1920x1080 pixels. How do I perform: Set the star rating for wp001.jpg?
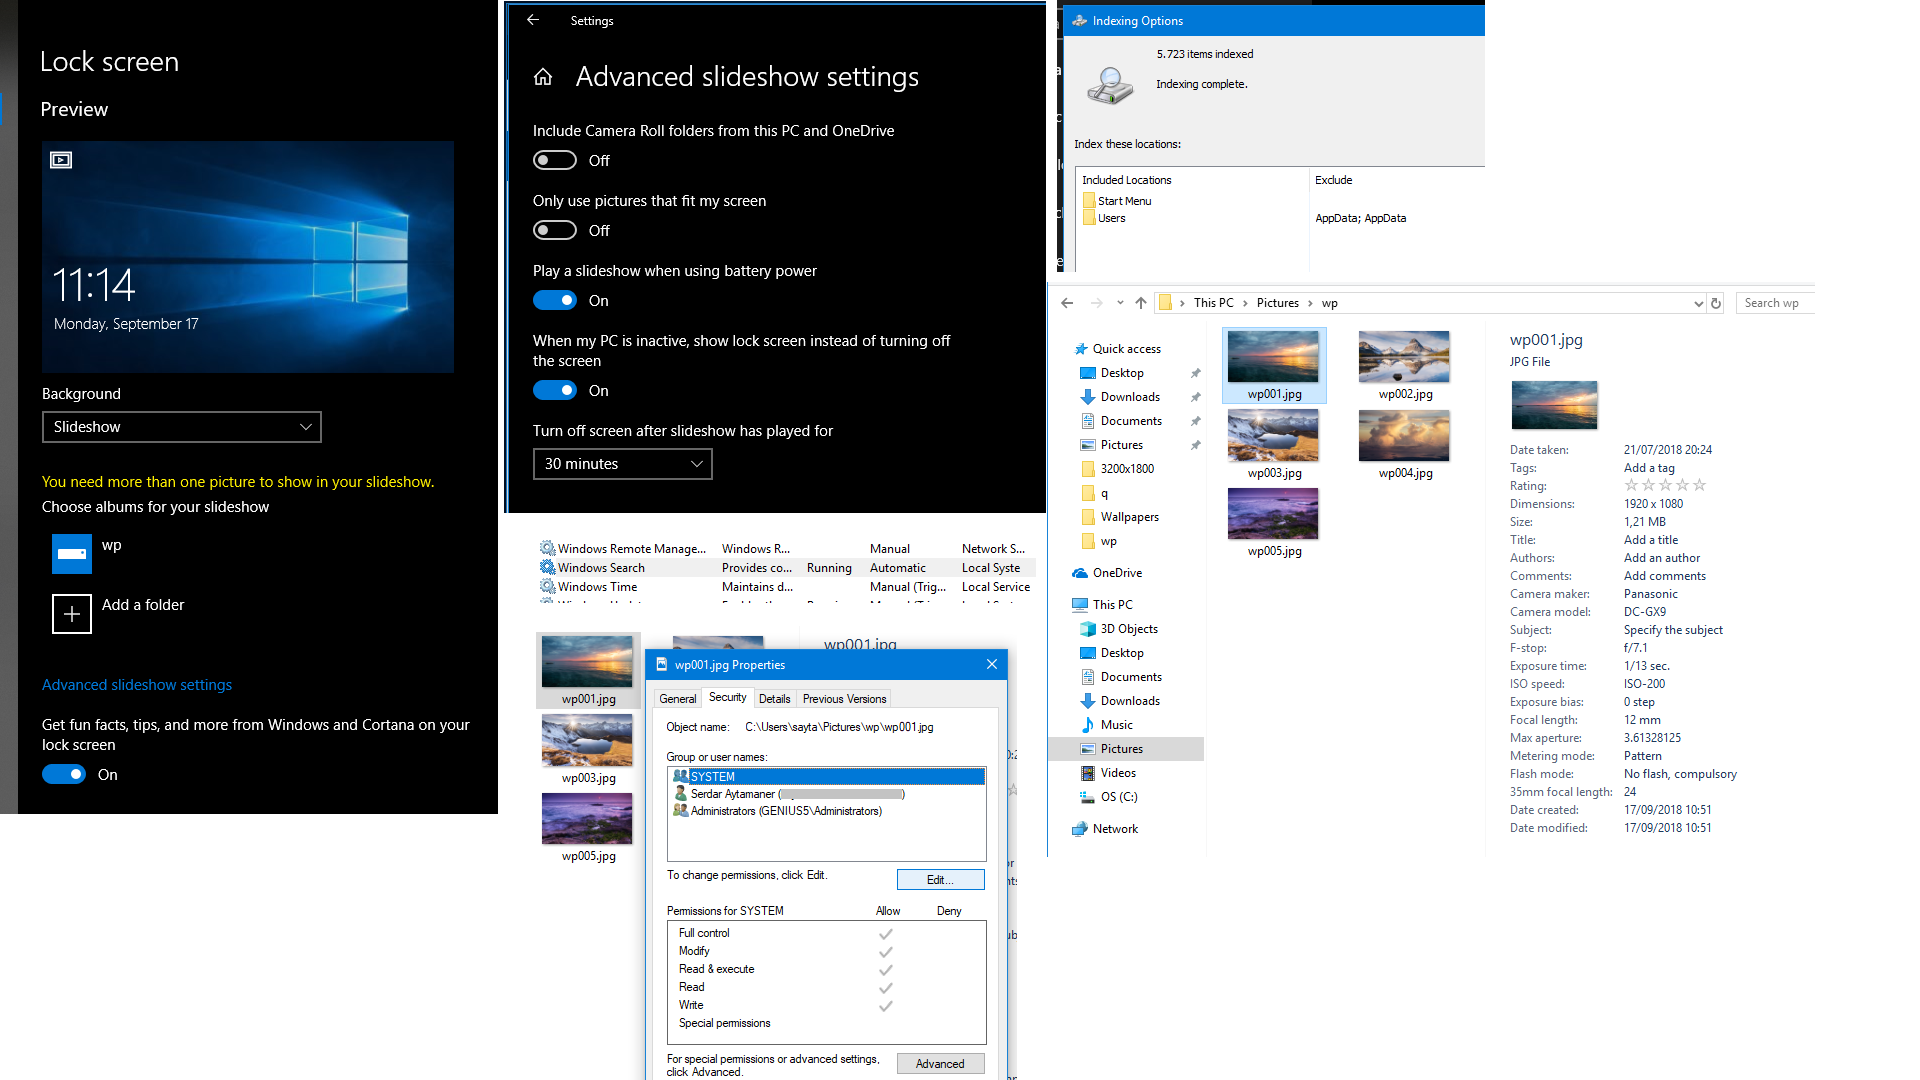pos(1665,486)
